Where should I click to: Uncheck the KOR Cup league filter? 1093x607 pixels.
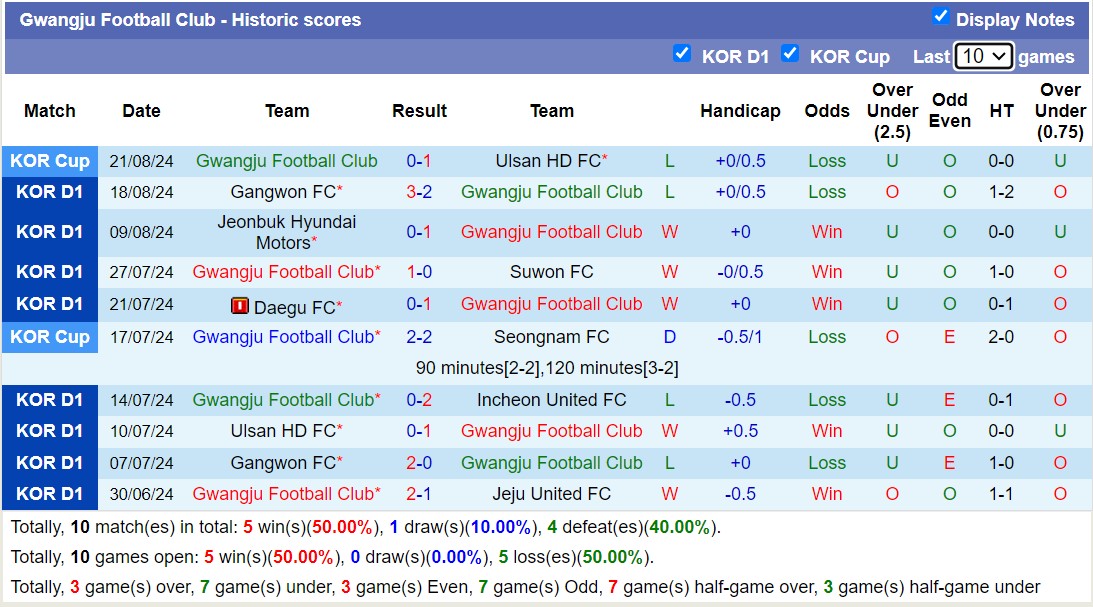tap(790, 54)
